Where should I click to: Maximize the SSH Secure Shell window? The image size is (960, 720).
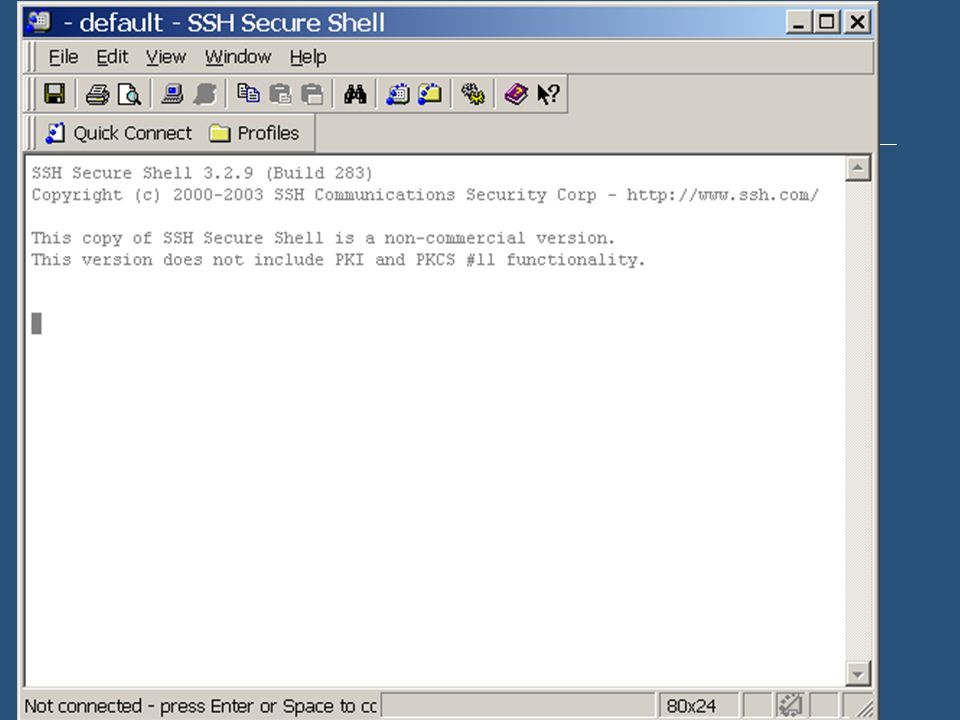click(827, 23)
